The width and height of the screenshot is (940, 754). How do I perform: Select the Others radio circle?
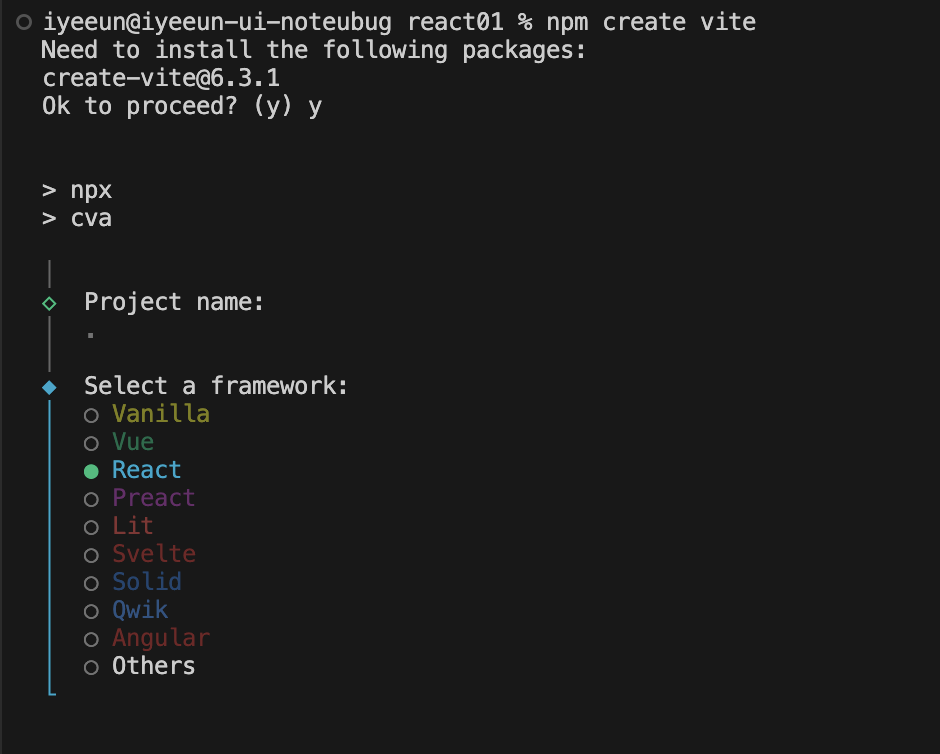[91, 667]
